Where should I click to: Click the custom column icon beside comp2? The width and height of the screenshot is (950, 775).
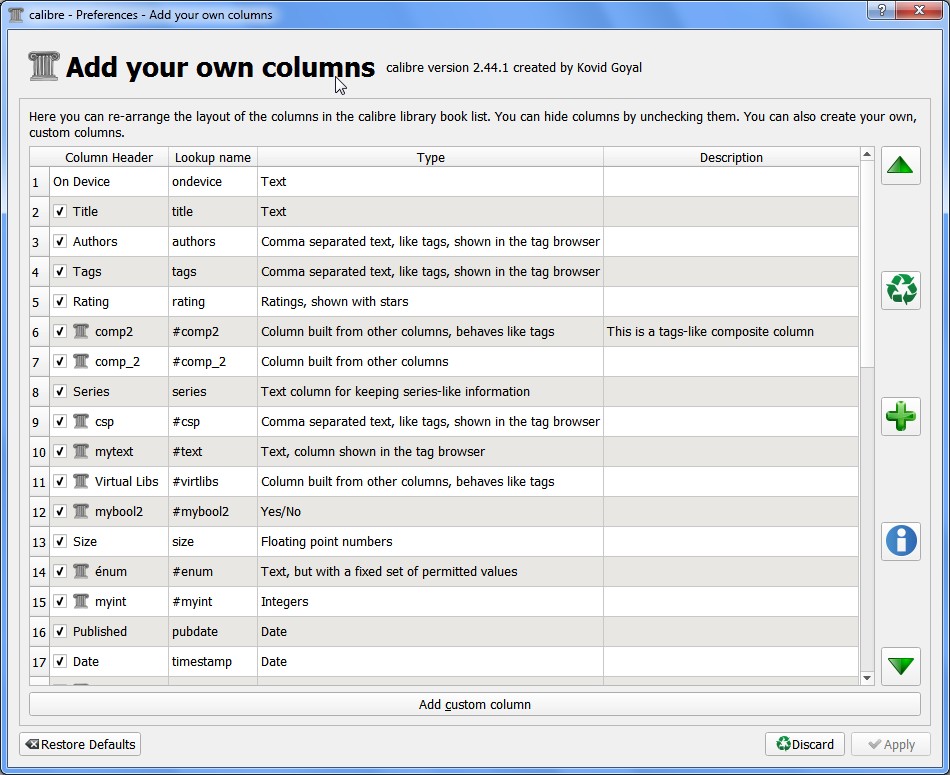click(x=81, y=332)
